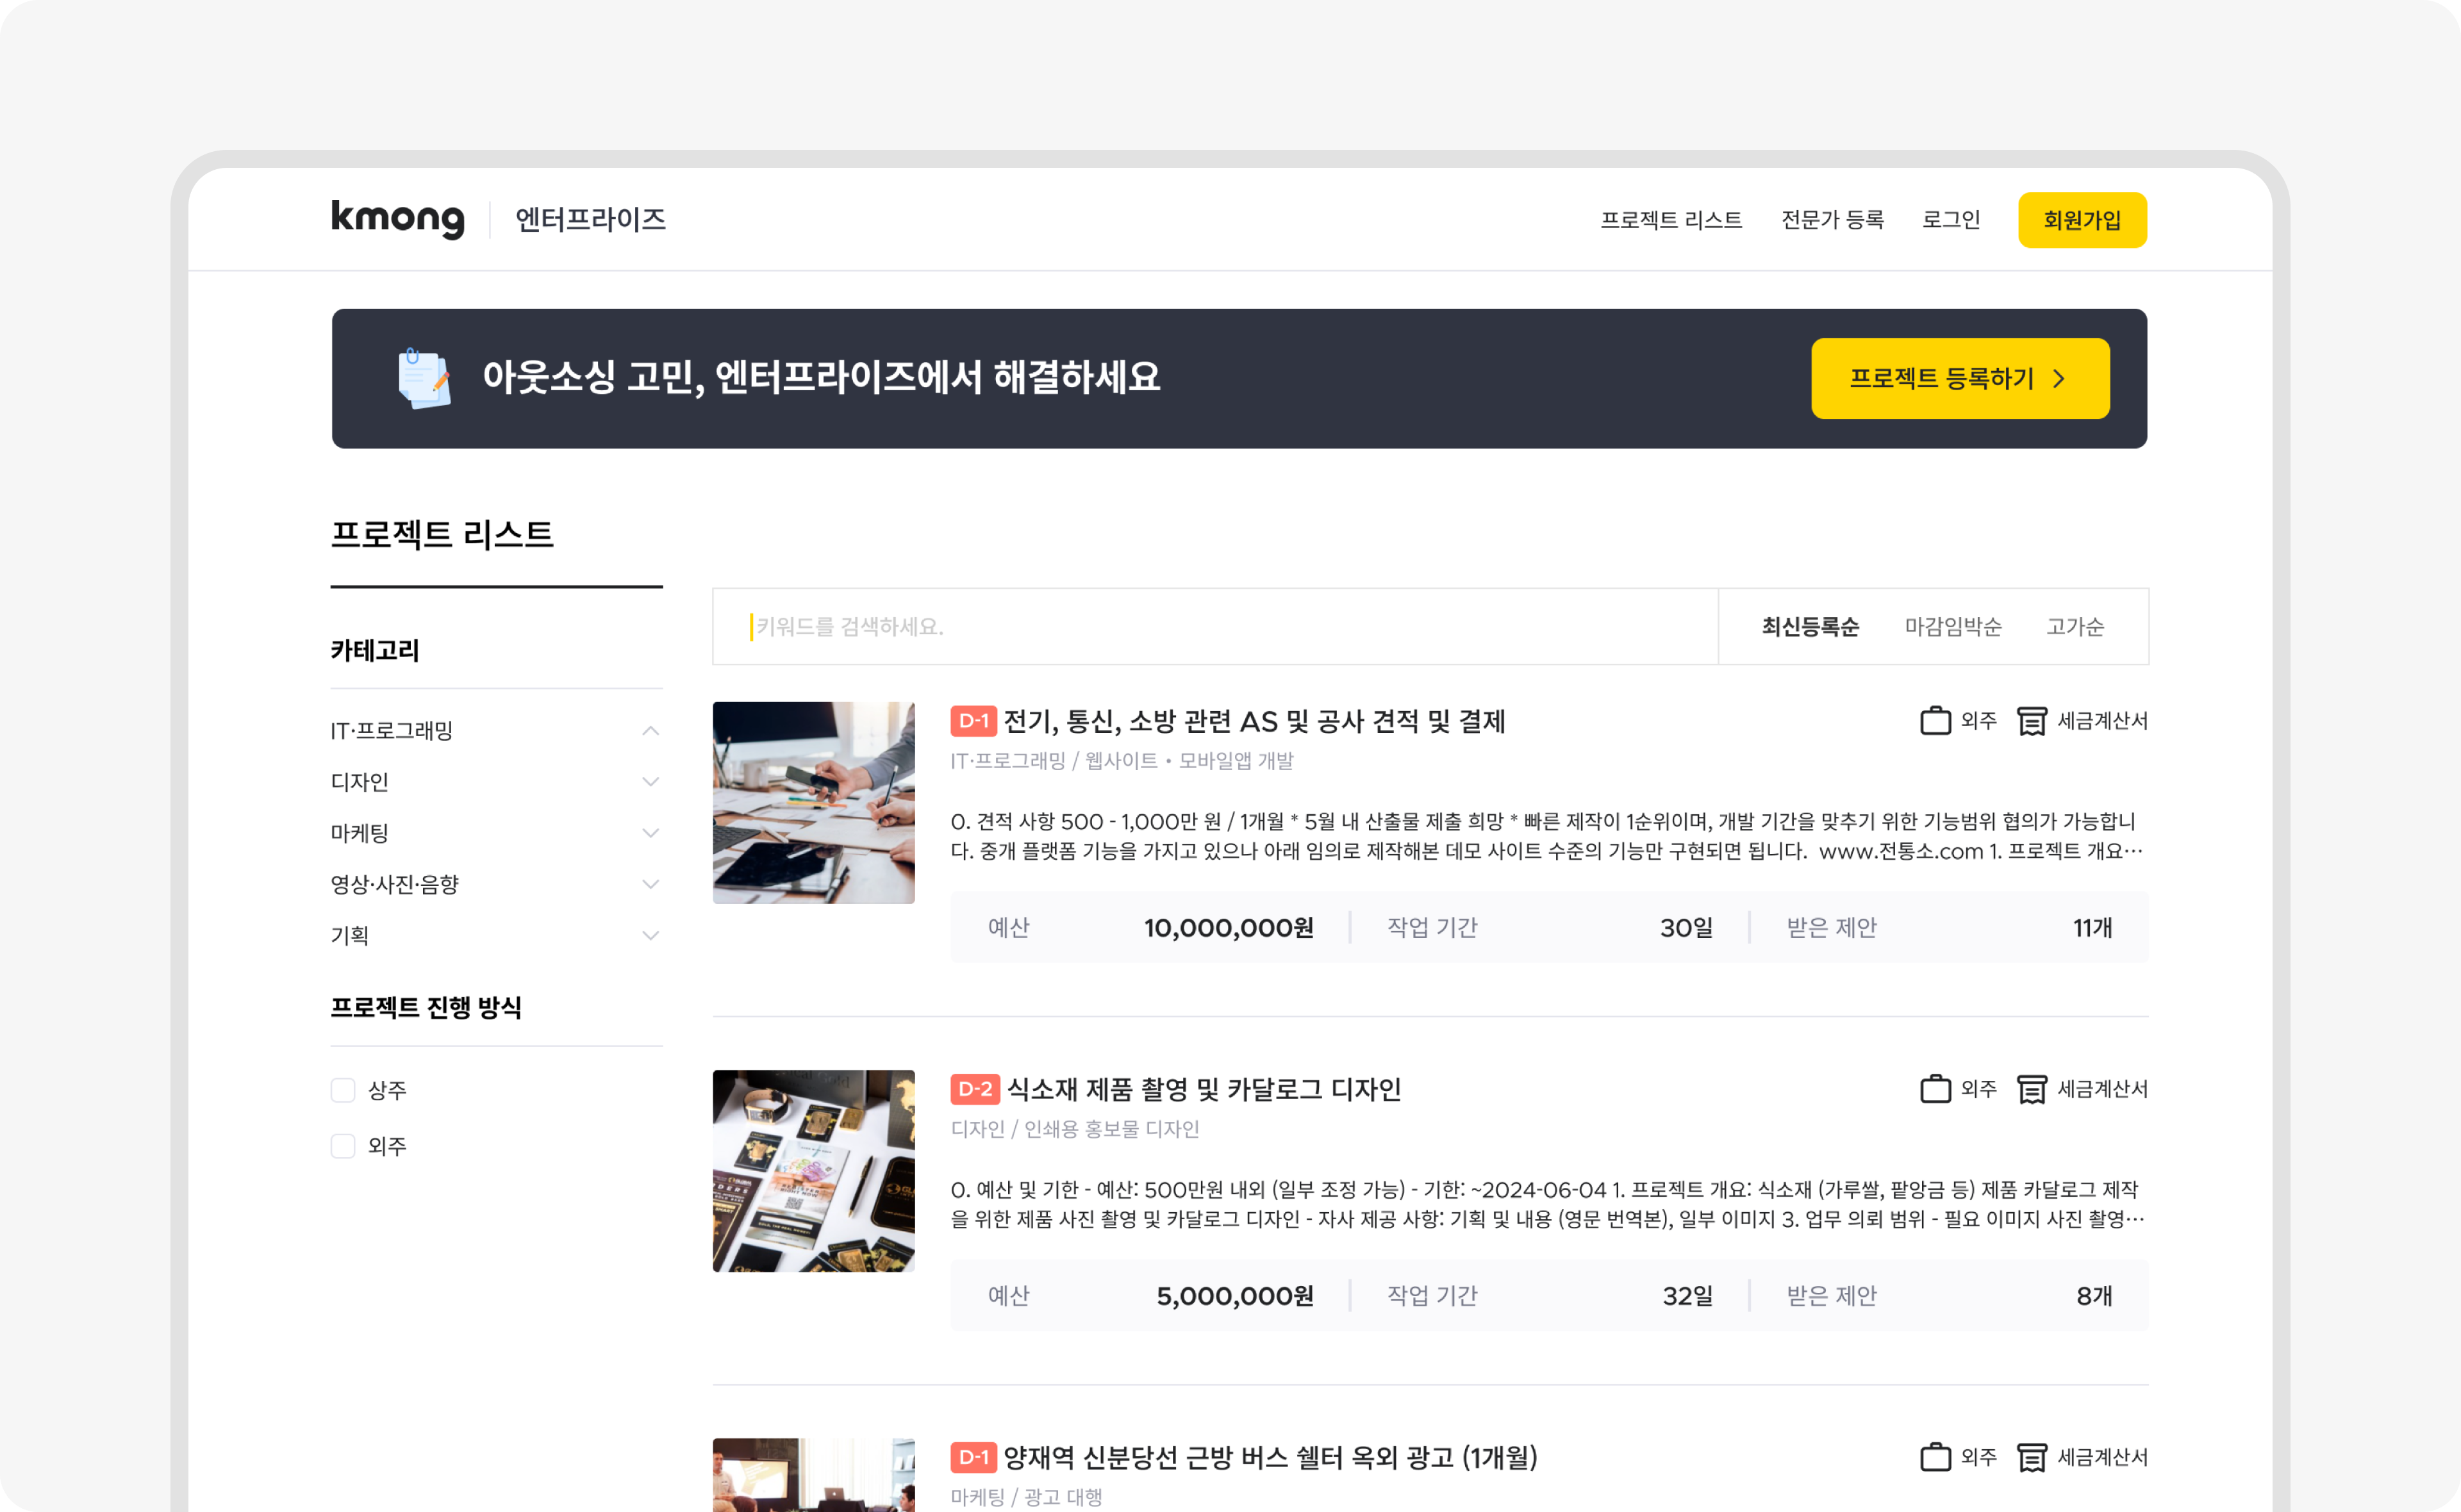
Task: Sort by 고가순
Action: (x=2075, y=627)
